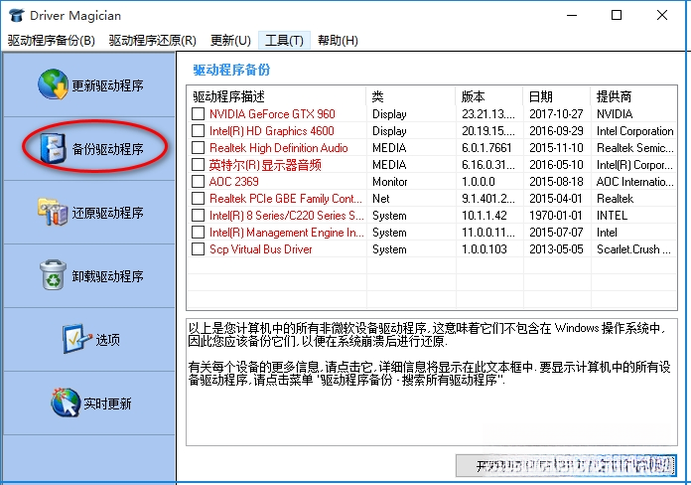Viewport: 691px width, 485px height.
Task: Click the 卸载驱动程序 sidebar label
Action: coord(108,276)
